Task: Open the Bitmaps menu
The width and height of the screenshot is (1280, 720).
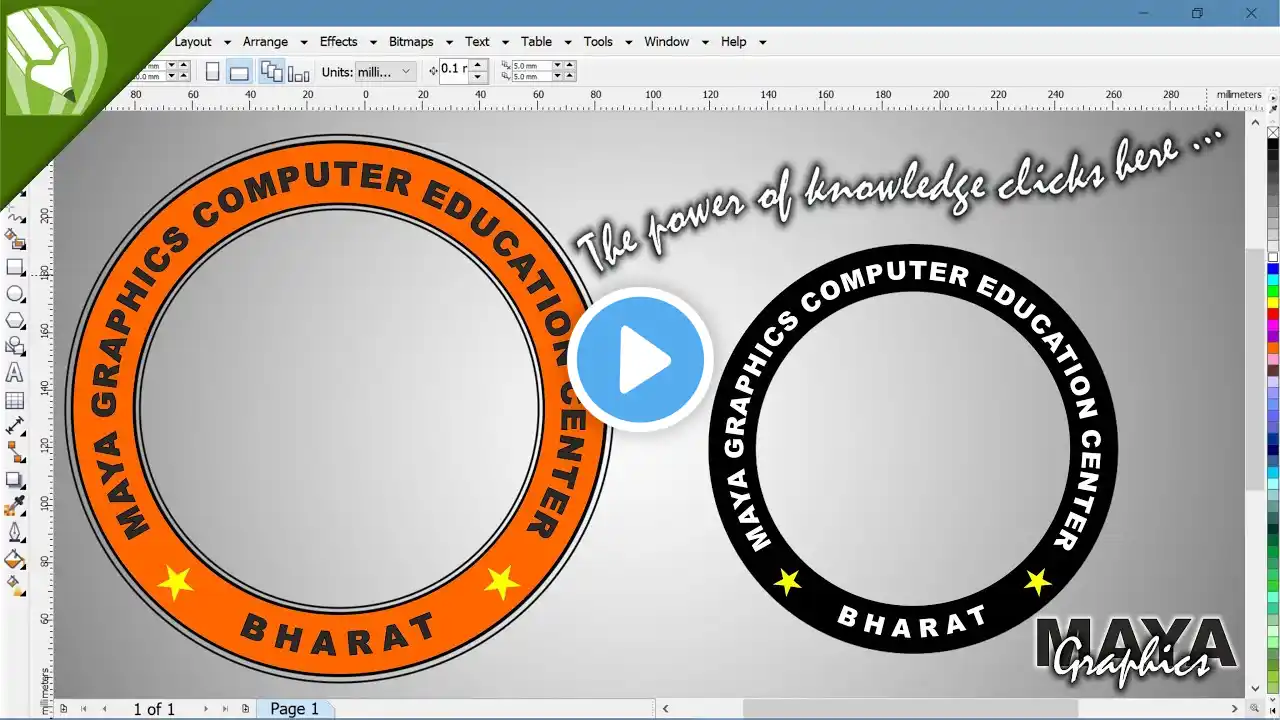Action: 411,42
